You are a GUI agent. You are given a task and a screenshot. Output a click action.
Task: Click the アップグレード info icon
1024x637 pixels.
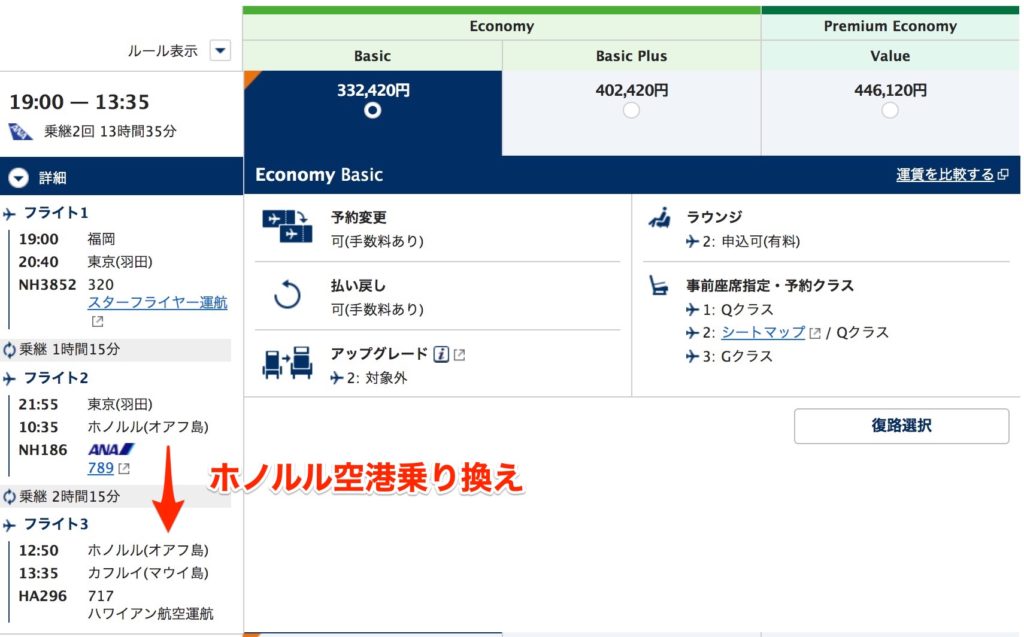click(441, 354)
